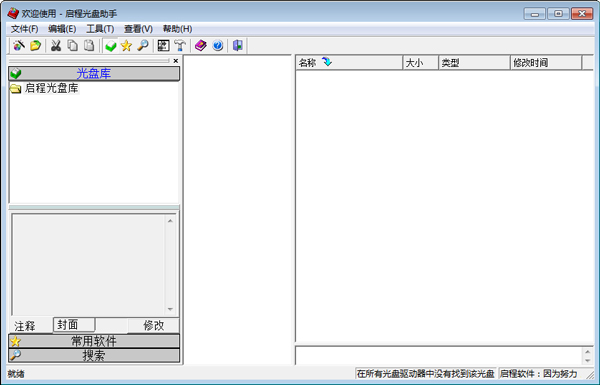Toggle the green disc library toolbar icon

(x=111, y=46)
